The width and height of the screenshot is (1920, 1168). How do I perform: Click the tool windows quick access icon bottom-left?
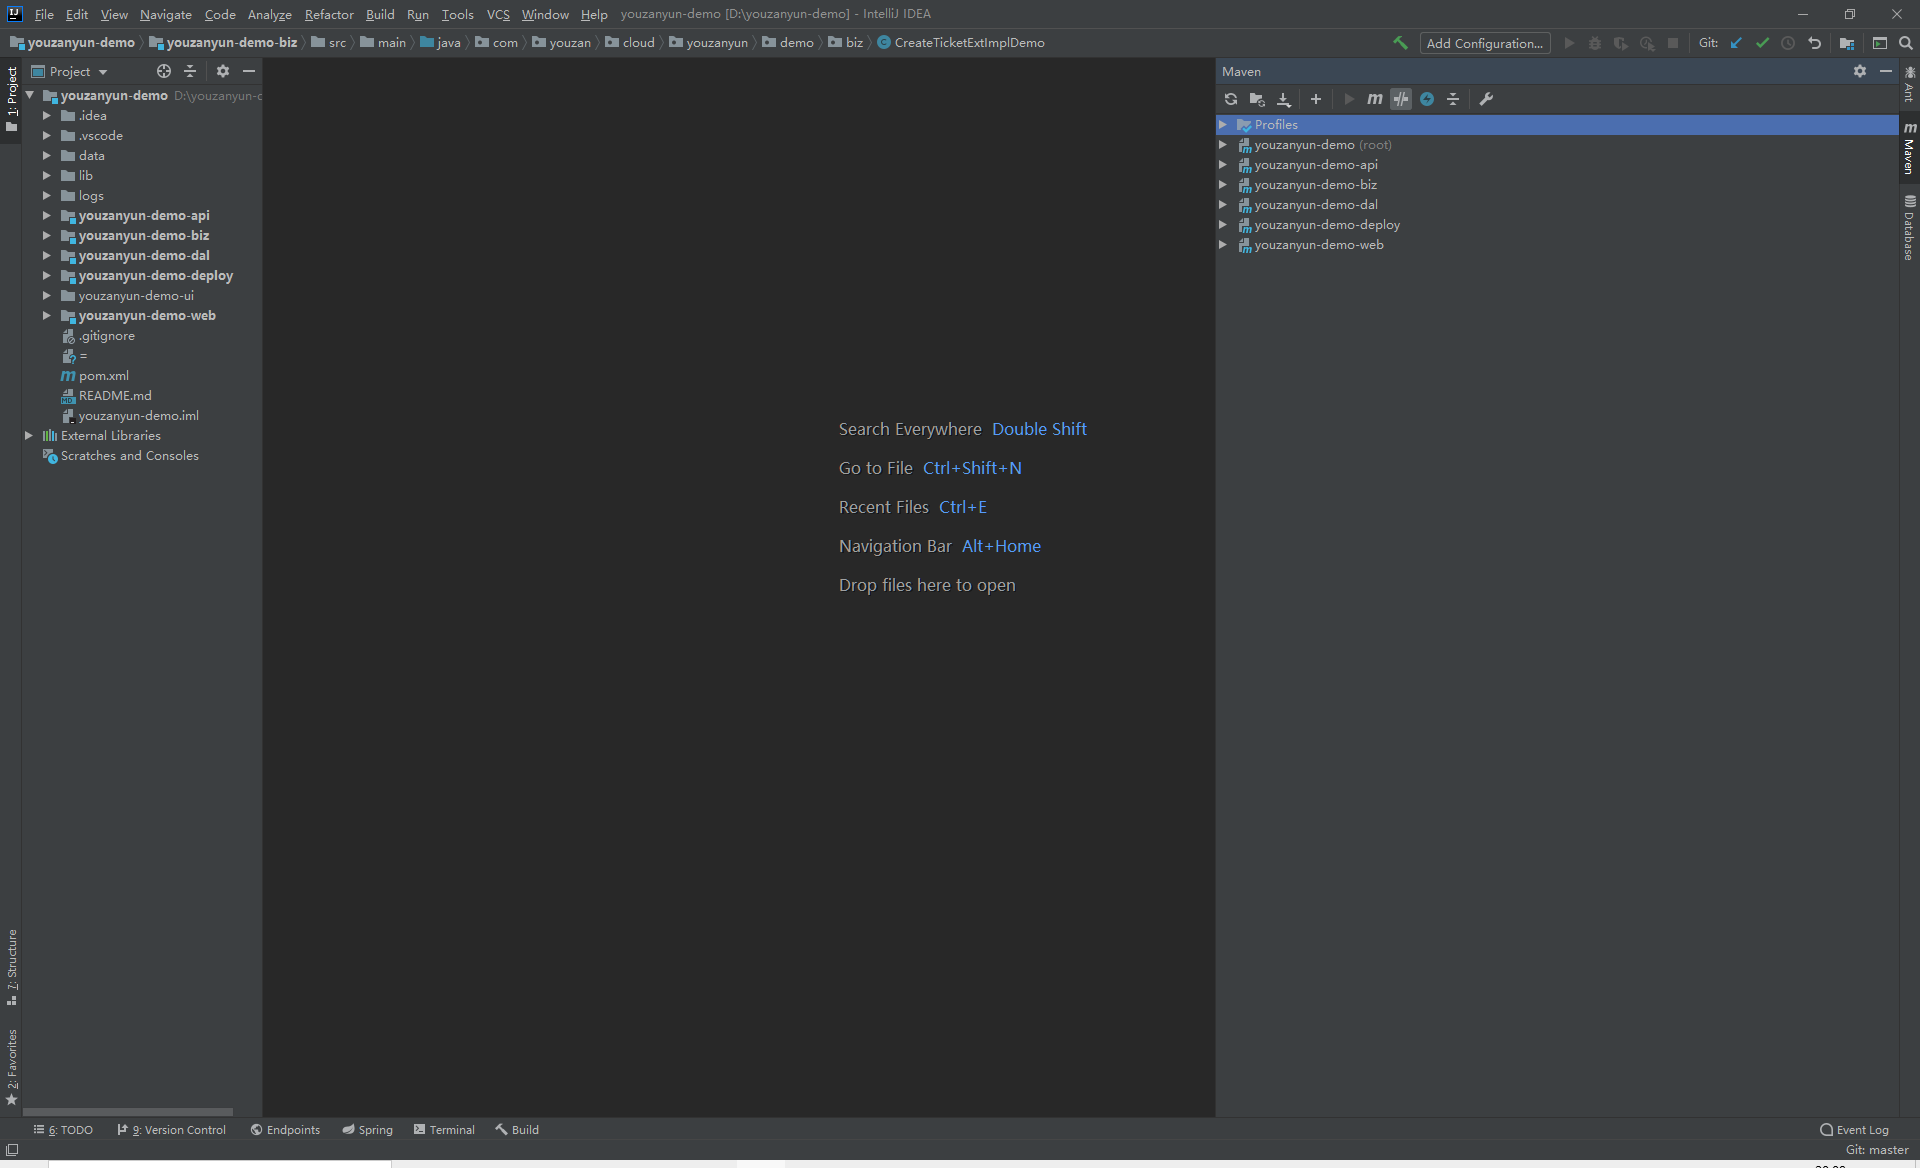pos(12,1150)
